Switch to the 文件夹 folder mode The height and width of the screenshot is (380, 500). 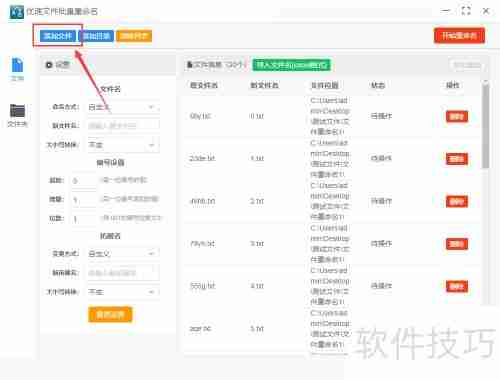(17, 115)
